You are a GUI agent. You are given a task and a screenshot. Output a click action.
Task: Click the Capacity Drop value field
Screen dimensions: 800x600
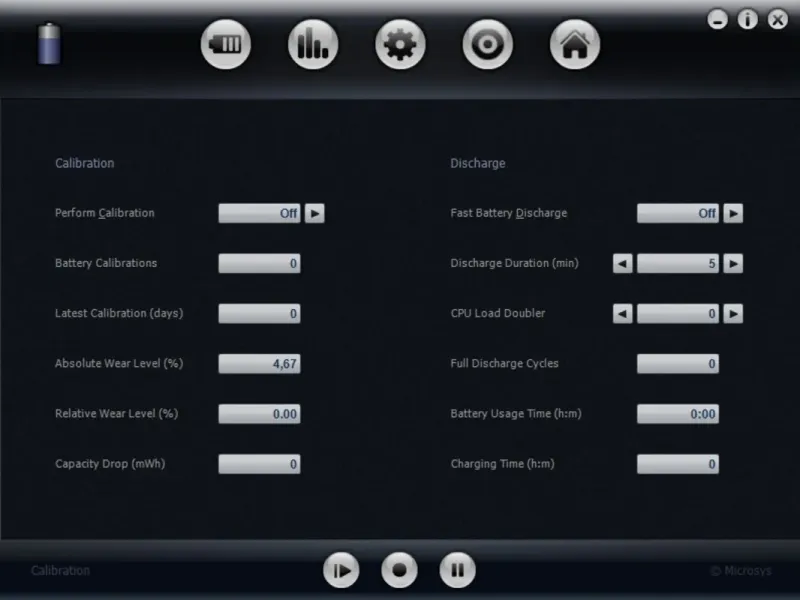[259, 464]
